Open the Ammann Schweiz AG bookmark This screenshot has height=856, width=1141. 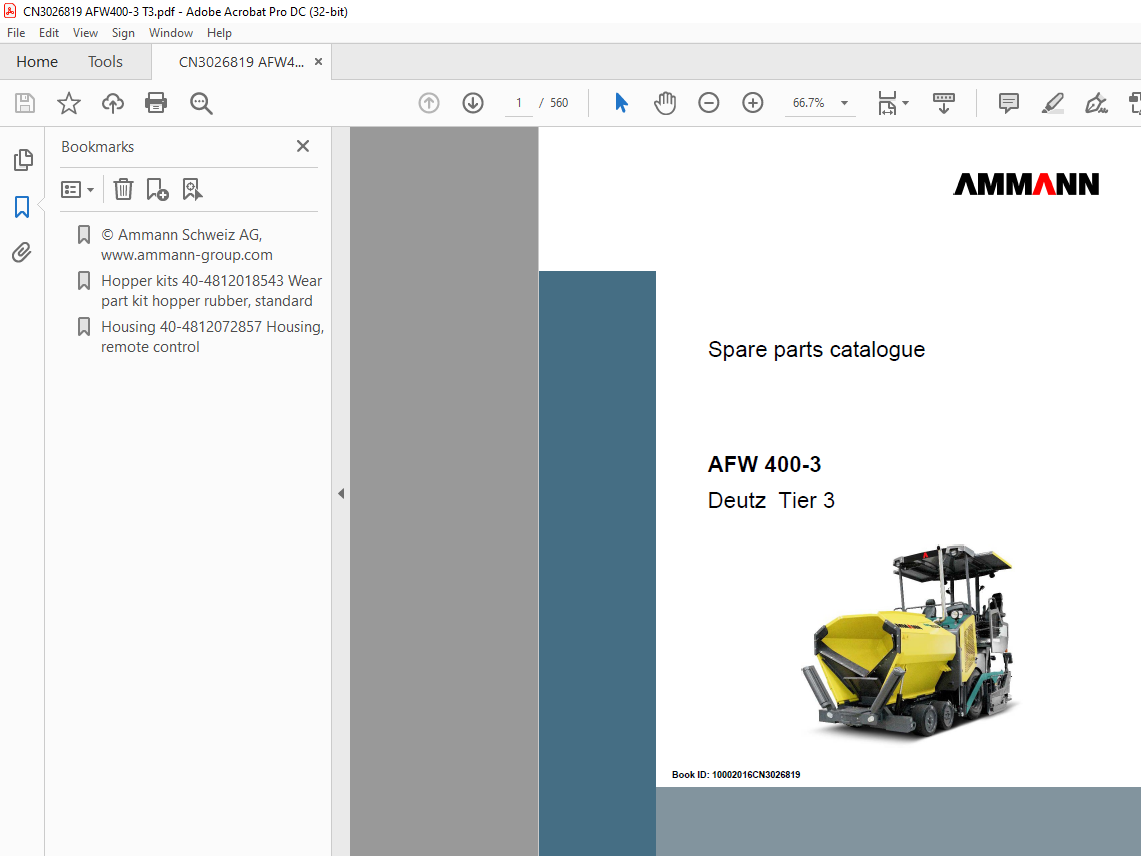(x=186, y=245)
